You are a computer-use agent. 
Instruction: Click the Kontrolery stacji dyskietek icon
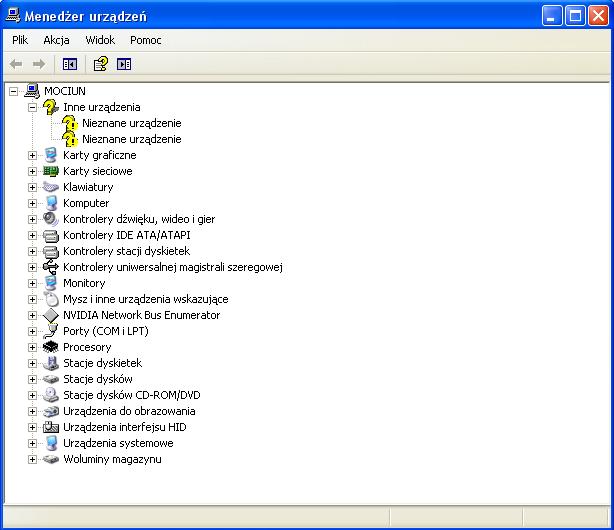(51, 251)
